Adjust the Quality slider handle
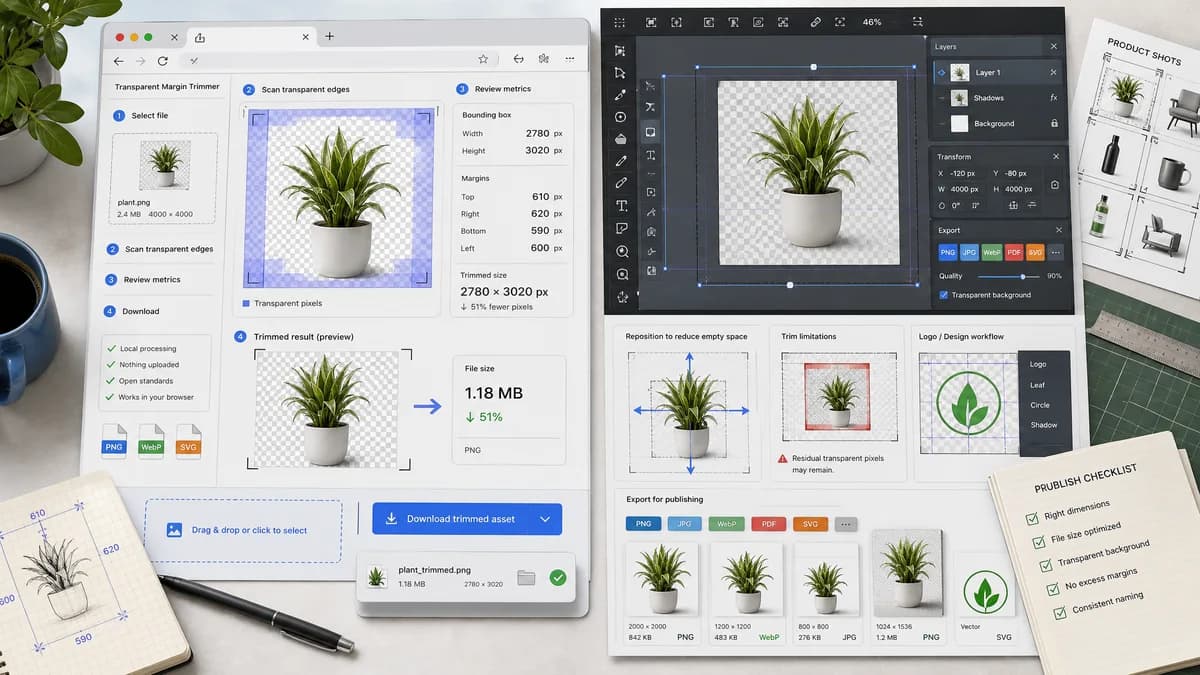The width and height of the screenshot is (1200, 675). [1022, 276]
